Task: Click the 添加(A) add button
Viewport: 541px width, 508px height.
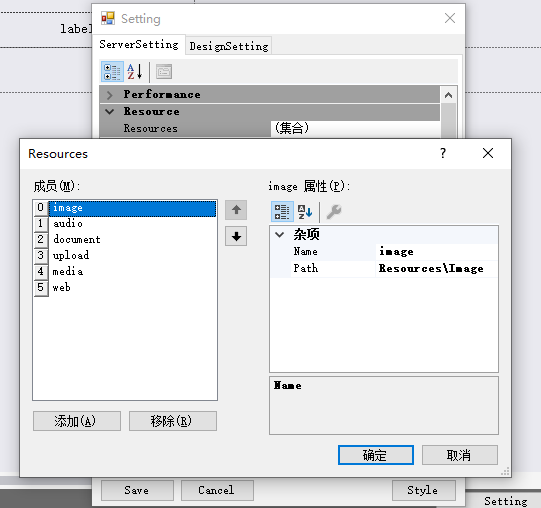Action: point(77,421)
